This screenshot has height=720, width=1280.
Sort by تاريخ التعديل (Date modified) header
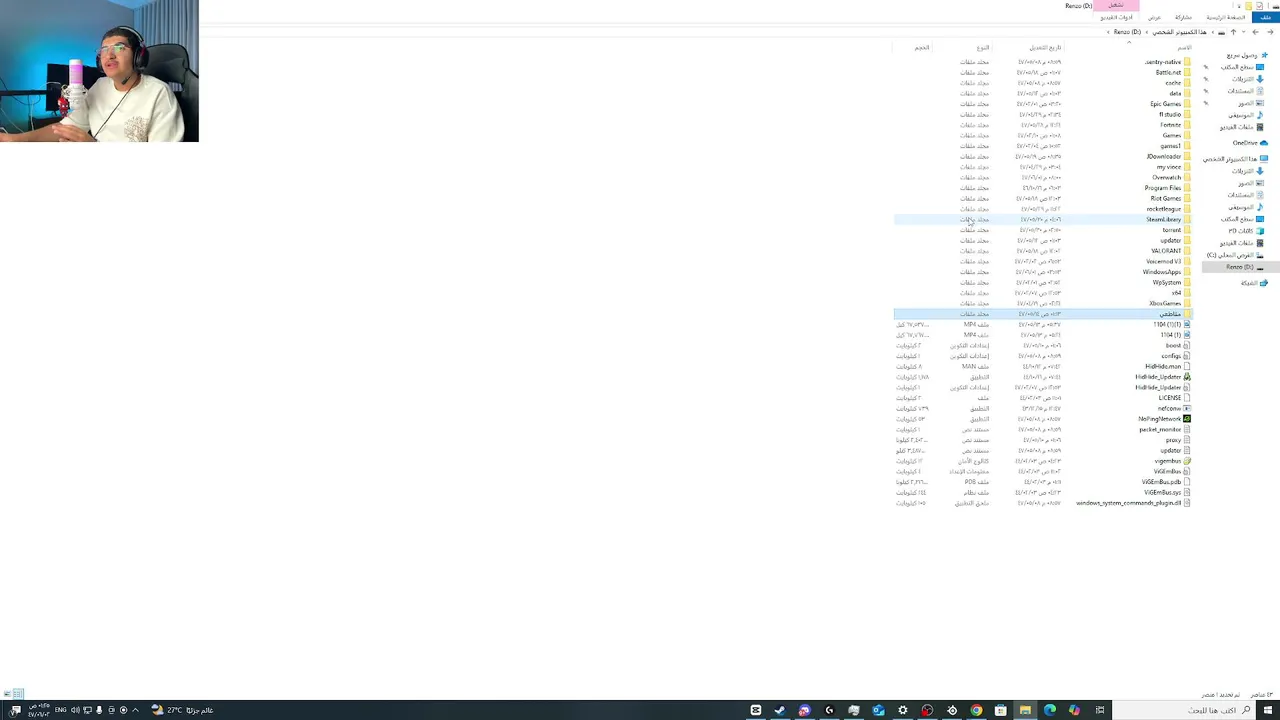(x=1045, y=48)
